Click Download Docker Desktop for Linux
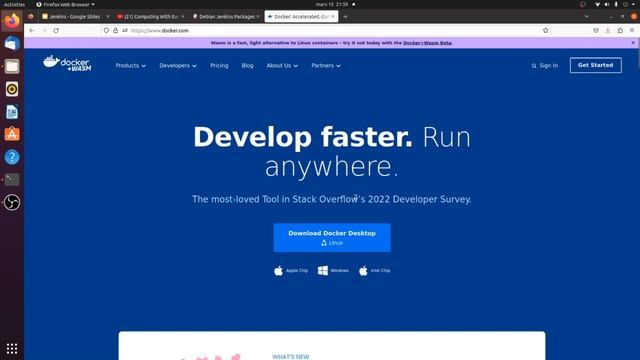Screen dimensions: 640x360 click(332, 238)
